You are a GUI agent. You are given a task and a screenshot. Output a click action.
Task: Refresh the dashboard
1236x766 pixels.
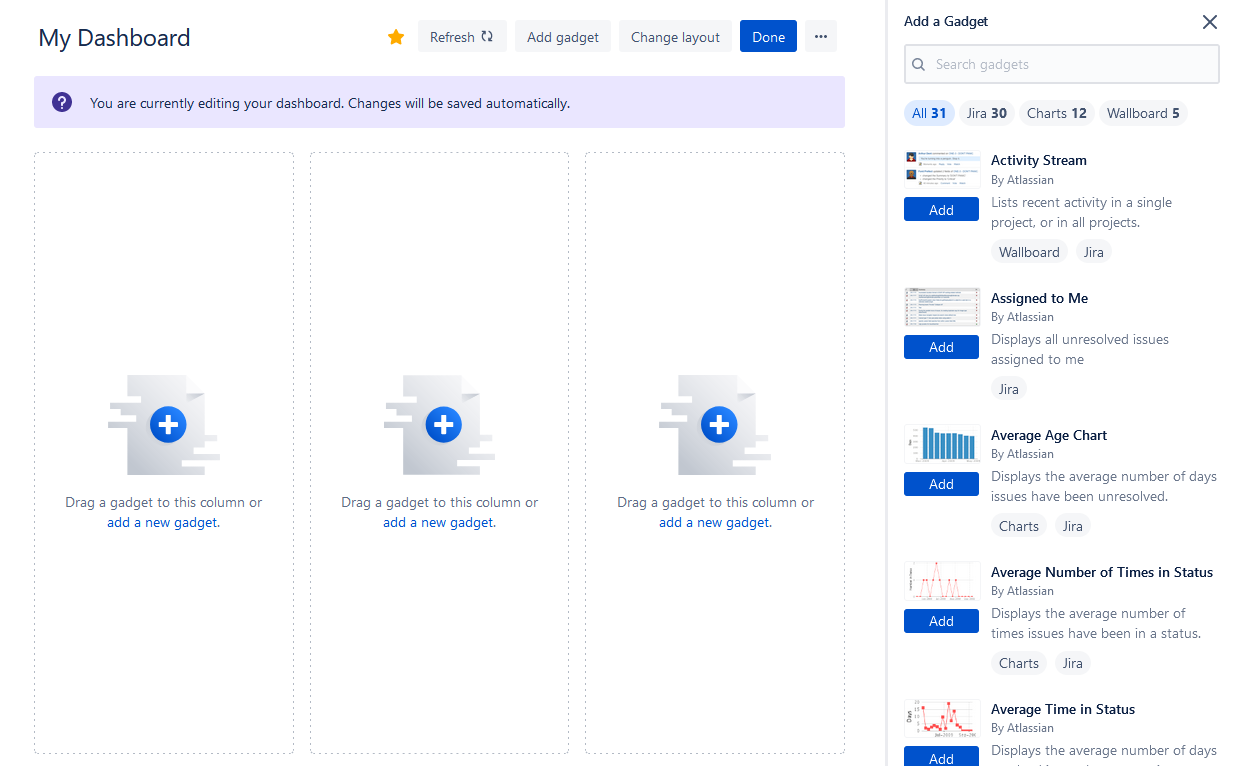pos(461,37)
